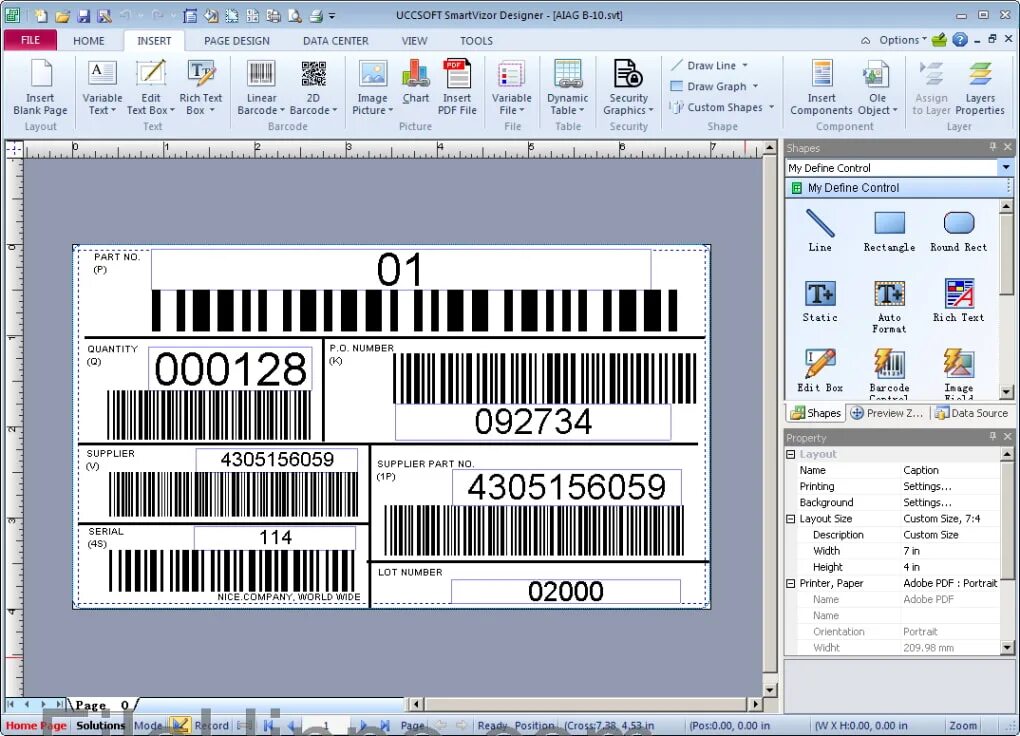Switch to the HOME ribbon tab

pyautogui.click(x=88, y=40)
